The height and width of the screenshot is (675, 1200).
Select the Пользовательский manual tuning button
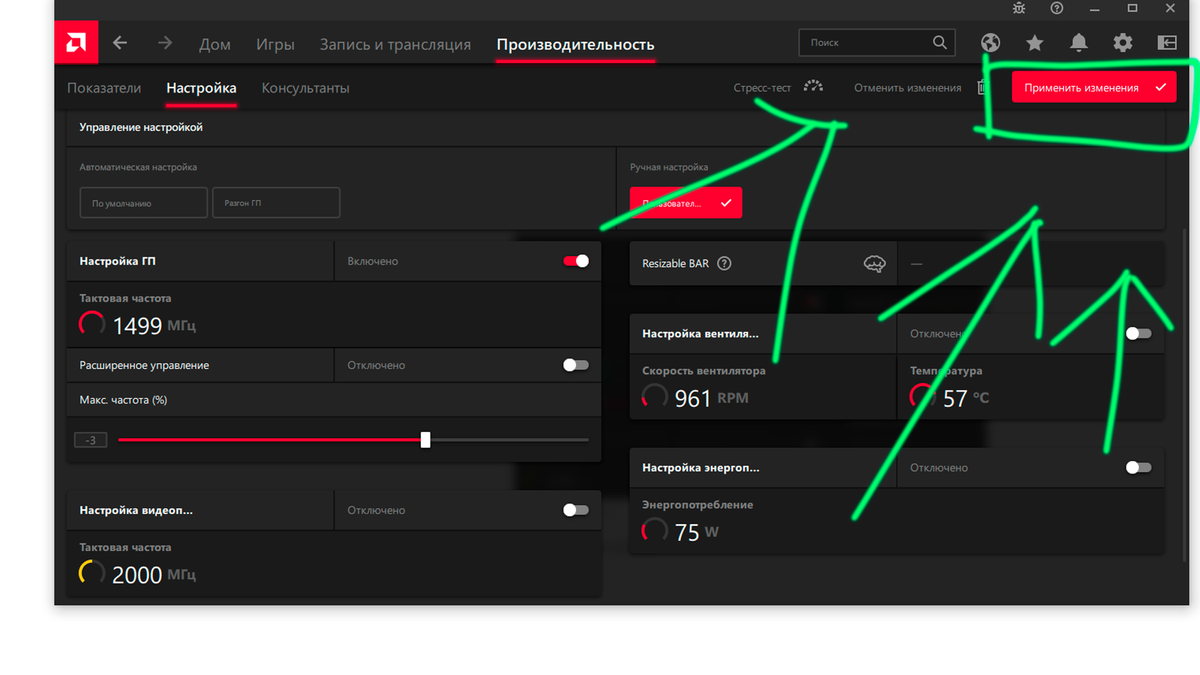(686, 203)
